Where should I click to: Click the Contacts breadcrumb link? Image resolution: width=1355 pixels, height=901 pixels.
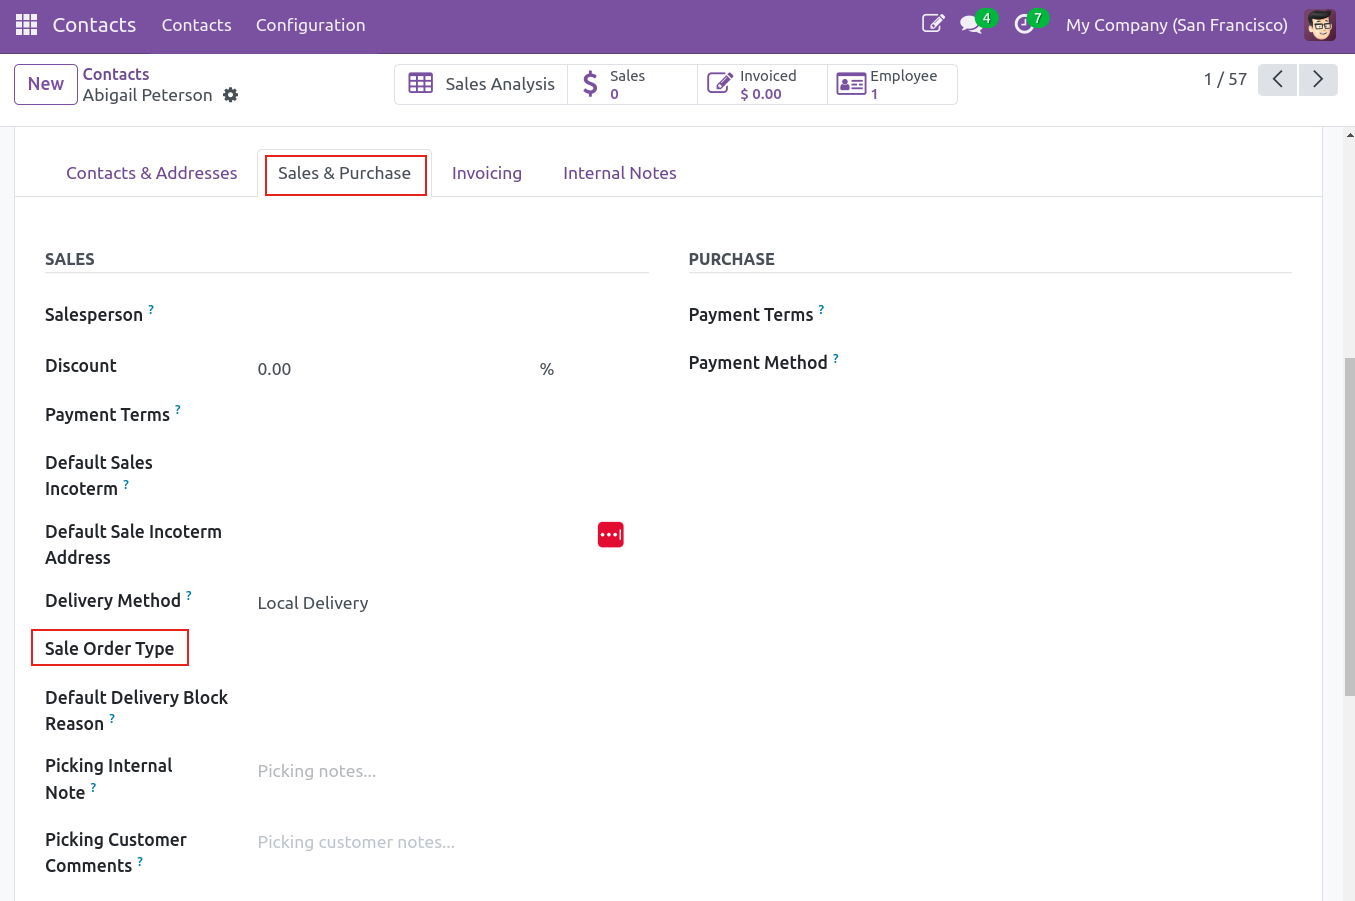116,74
